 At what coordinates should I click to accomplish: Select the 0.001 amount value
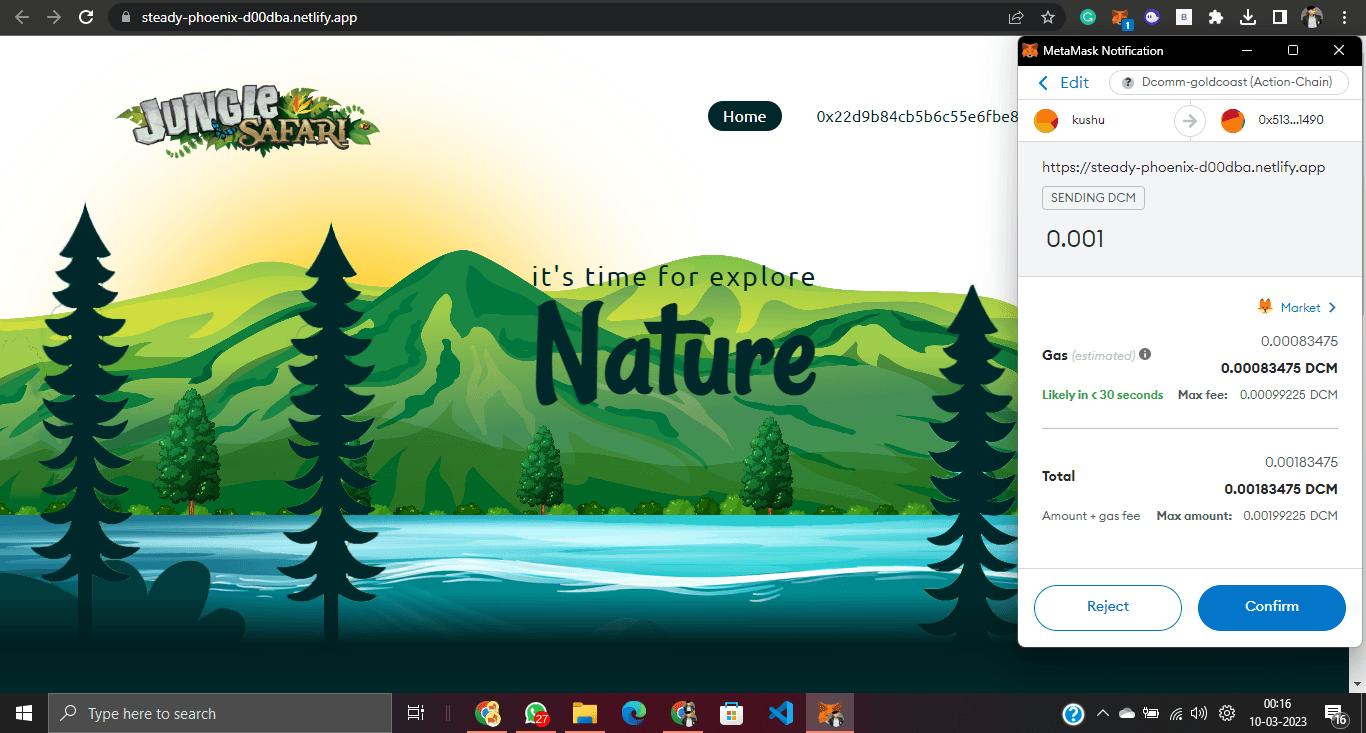tap(1075, 239)
